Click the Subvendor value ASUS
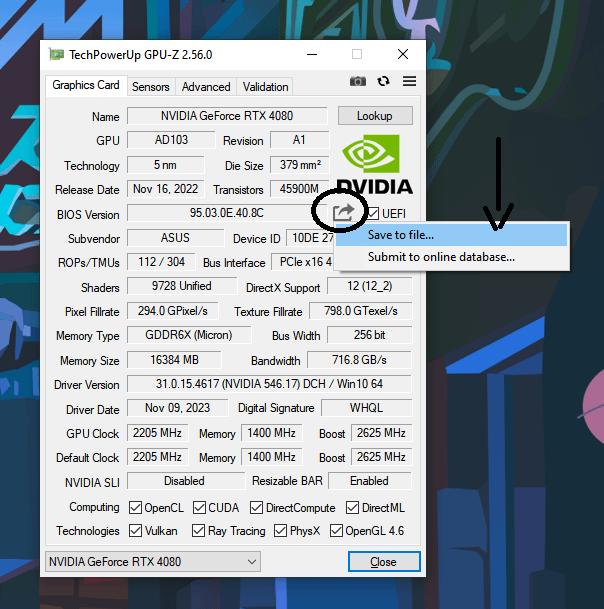The width and height of the screenshot is (604, 609). click(x=176, y=238)
